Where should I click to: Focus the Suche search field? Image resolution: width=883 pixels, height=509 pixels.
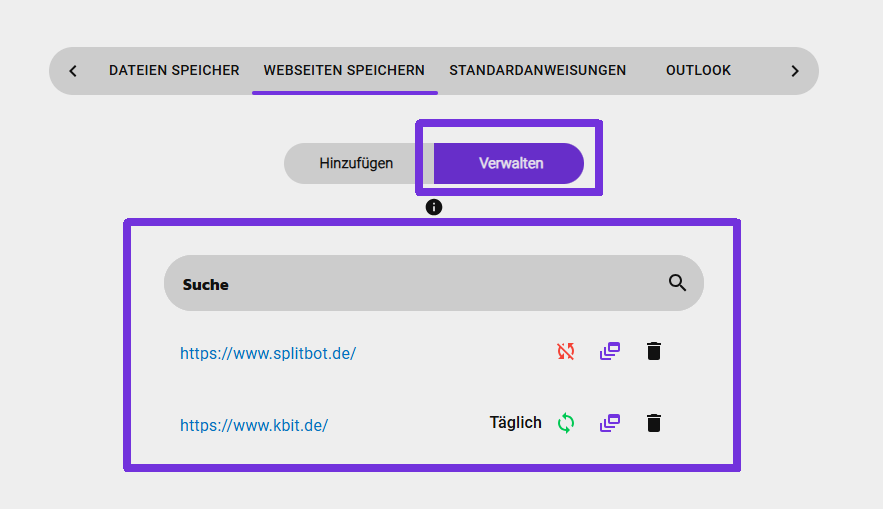[x=410, y=284]
